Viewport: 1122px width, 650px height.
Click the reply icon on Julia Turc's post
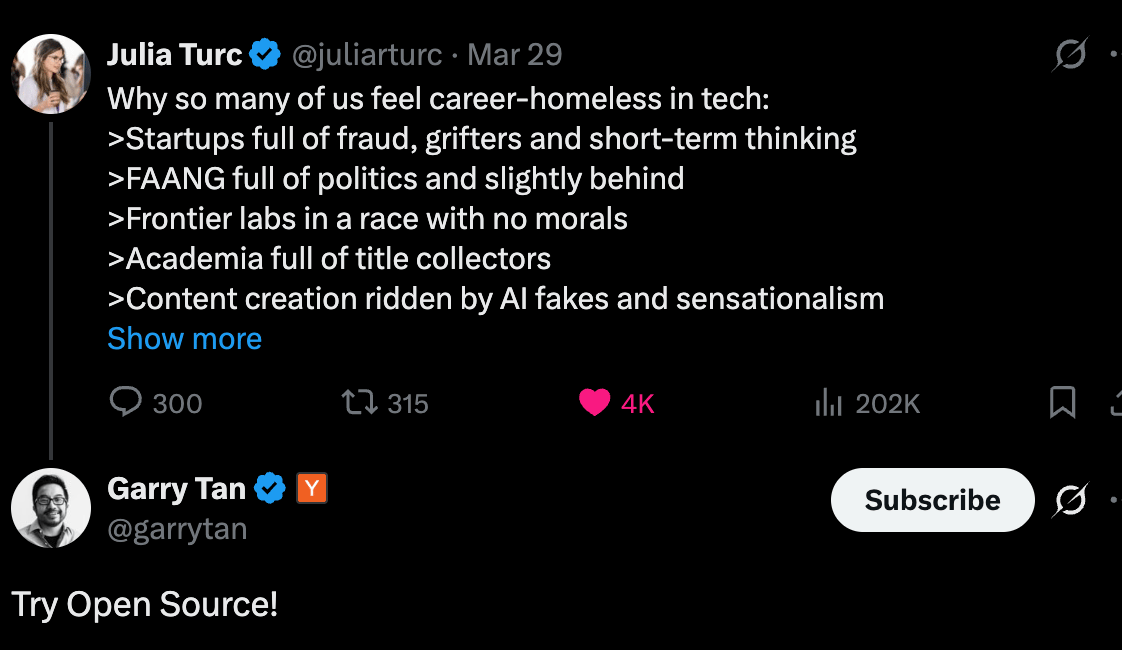[125, 402]
